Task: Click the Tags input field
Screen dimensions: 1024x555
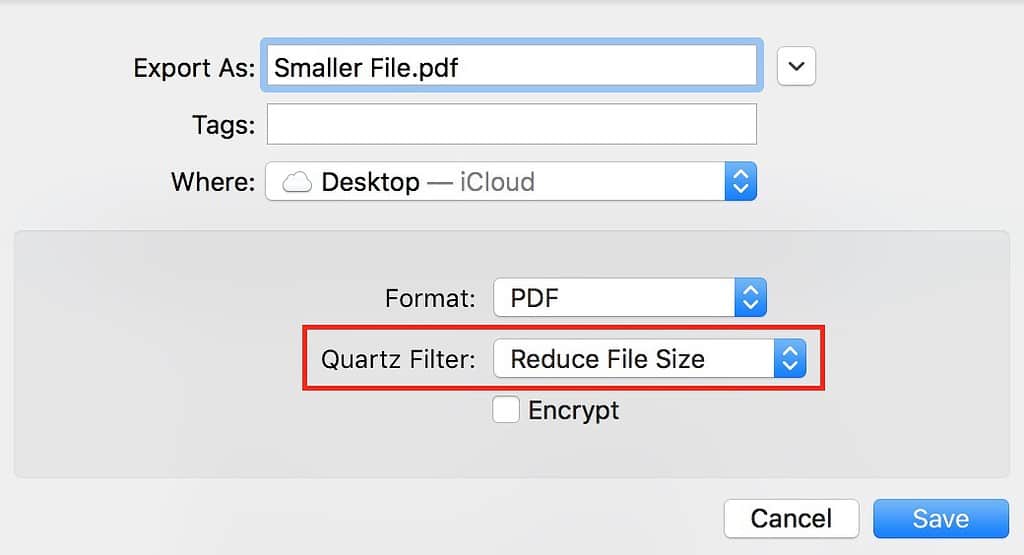Action: click(511, 124)
